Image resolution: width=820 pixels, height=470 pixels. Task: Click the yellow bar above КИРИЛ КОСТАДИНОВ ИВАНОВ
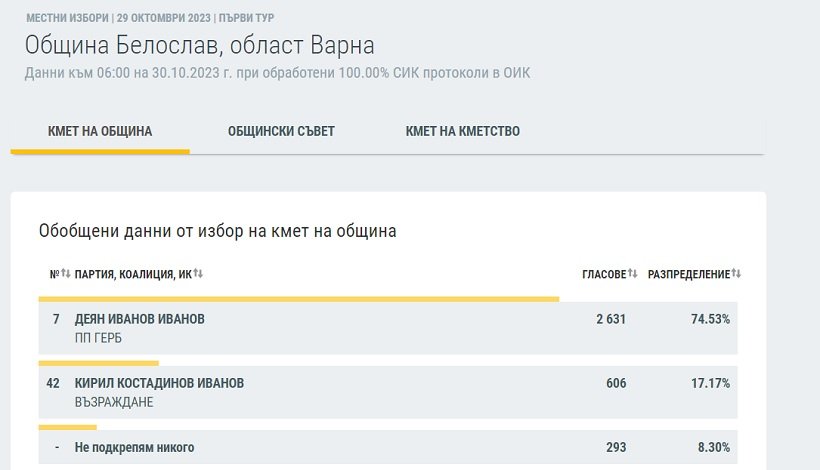[98, 363]
